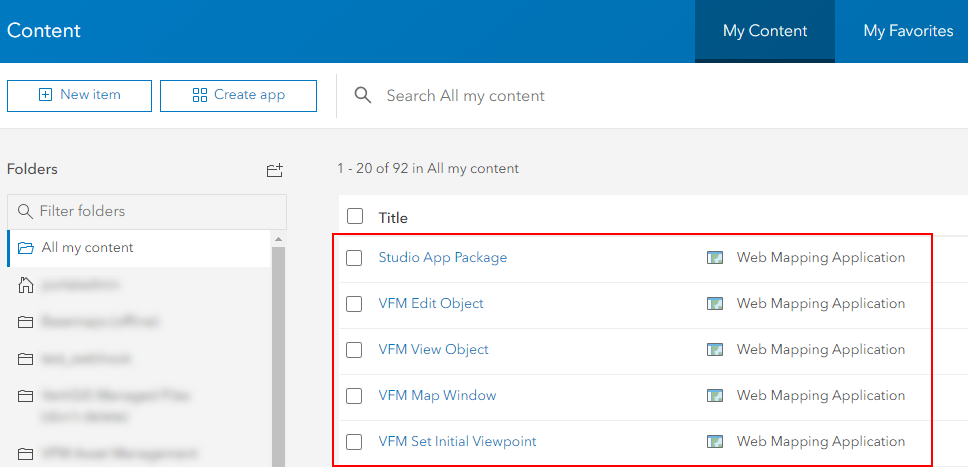968x467 pixels.
Task: Check the select-all checkbox next to Title
Action: click(355, 217)
